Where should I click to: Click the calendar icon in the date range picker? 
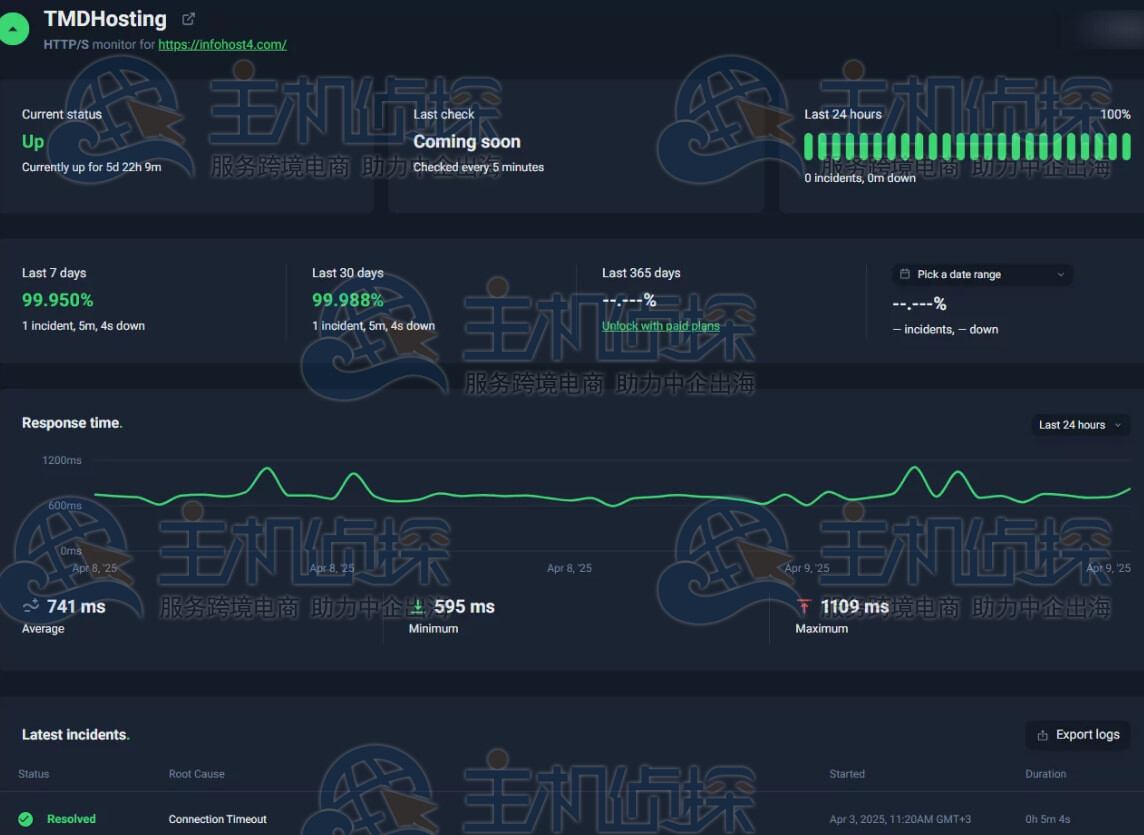905,274
